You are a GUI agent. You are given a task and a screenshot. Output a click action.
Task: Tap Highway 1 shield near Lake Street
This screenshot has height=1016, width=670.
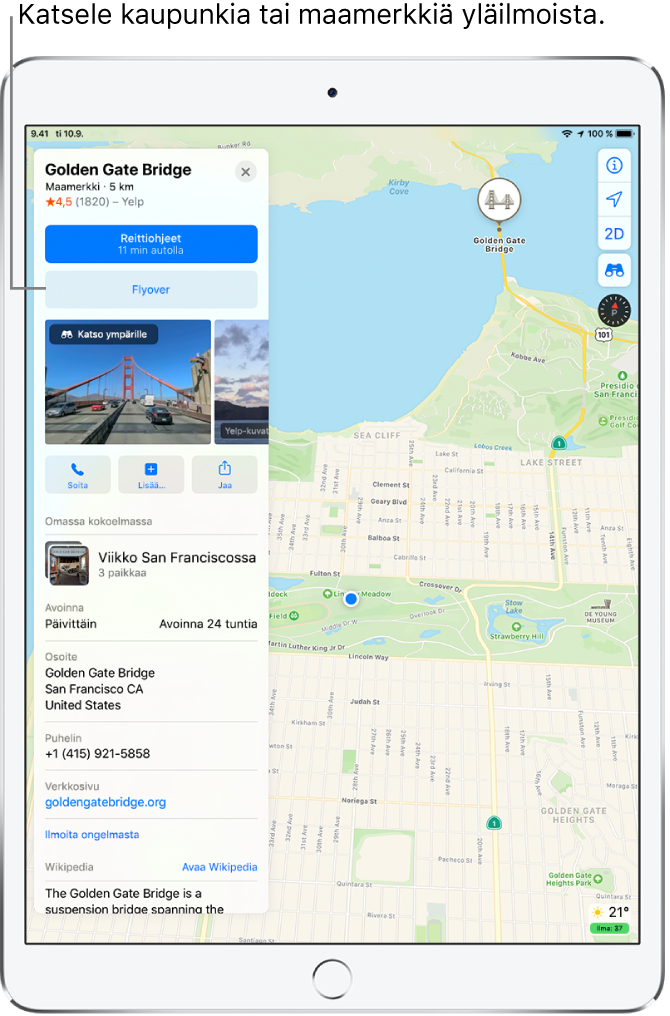click(559, 443)
